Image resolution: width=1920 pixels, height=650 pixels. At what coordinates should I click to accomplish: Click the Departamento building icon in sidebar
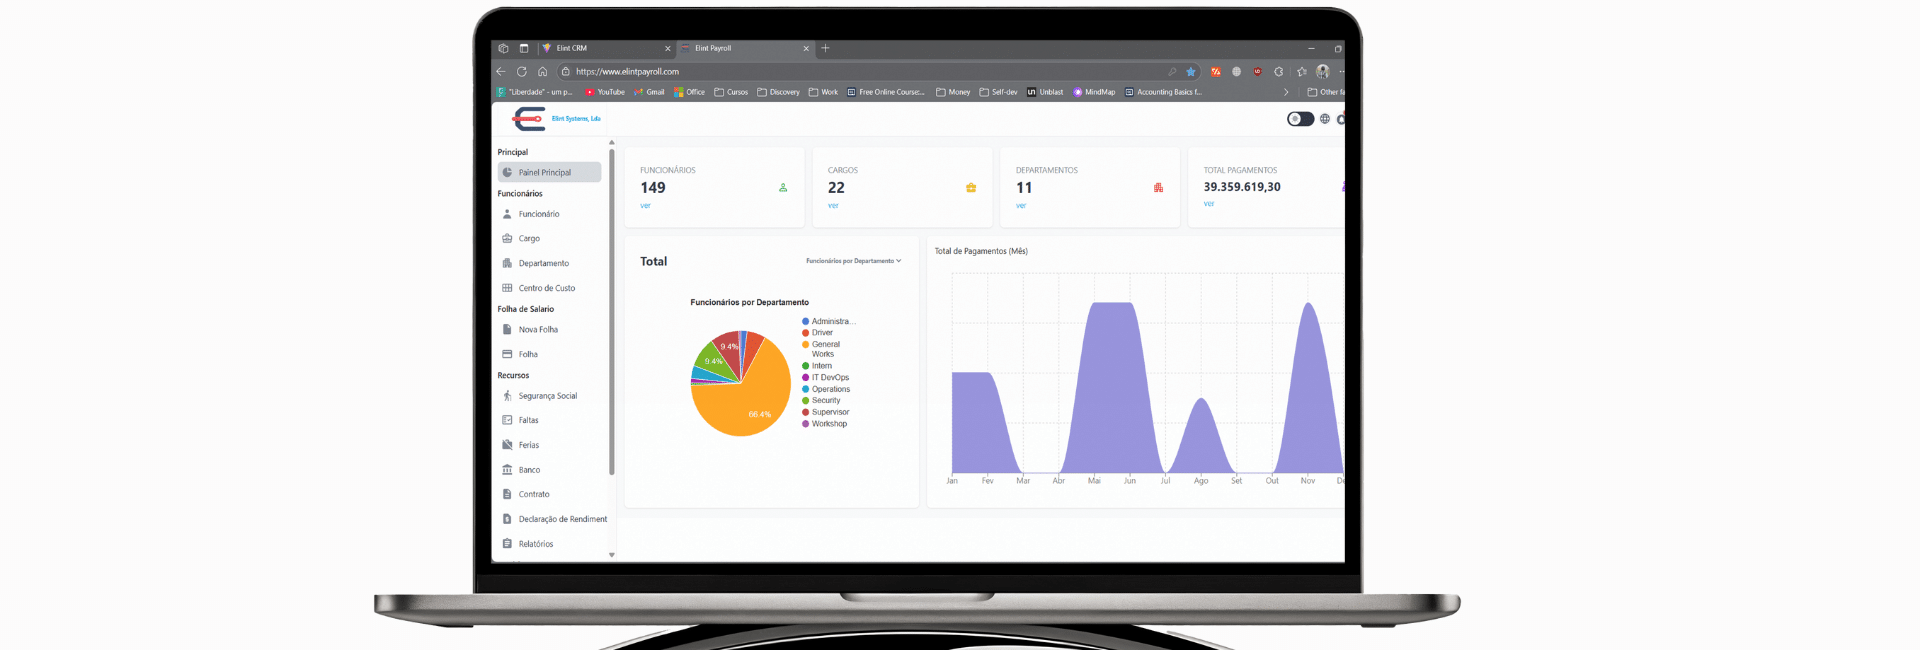[507, 263]
